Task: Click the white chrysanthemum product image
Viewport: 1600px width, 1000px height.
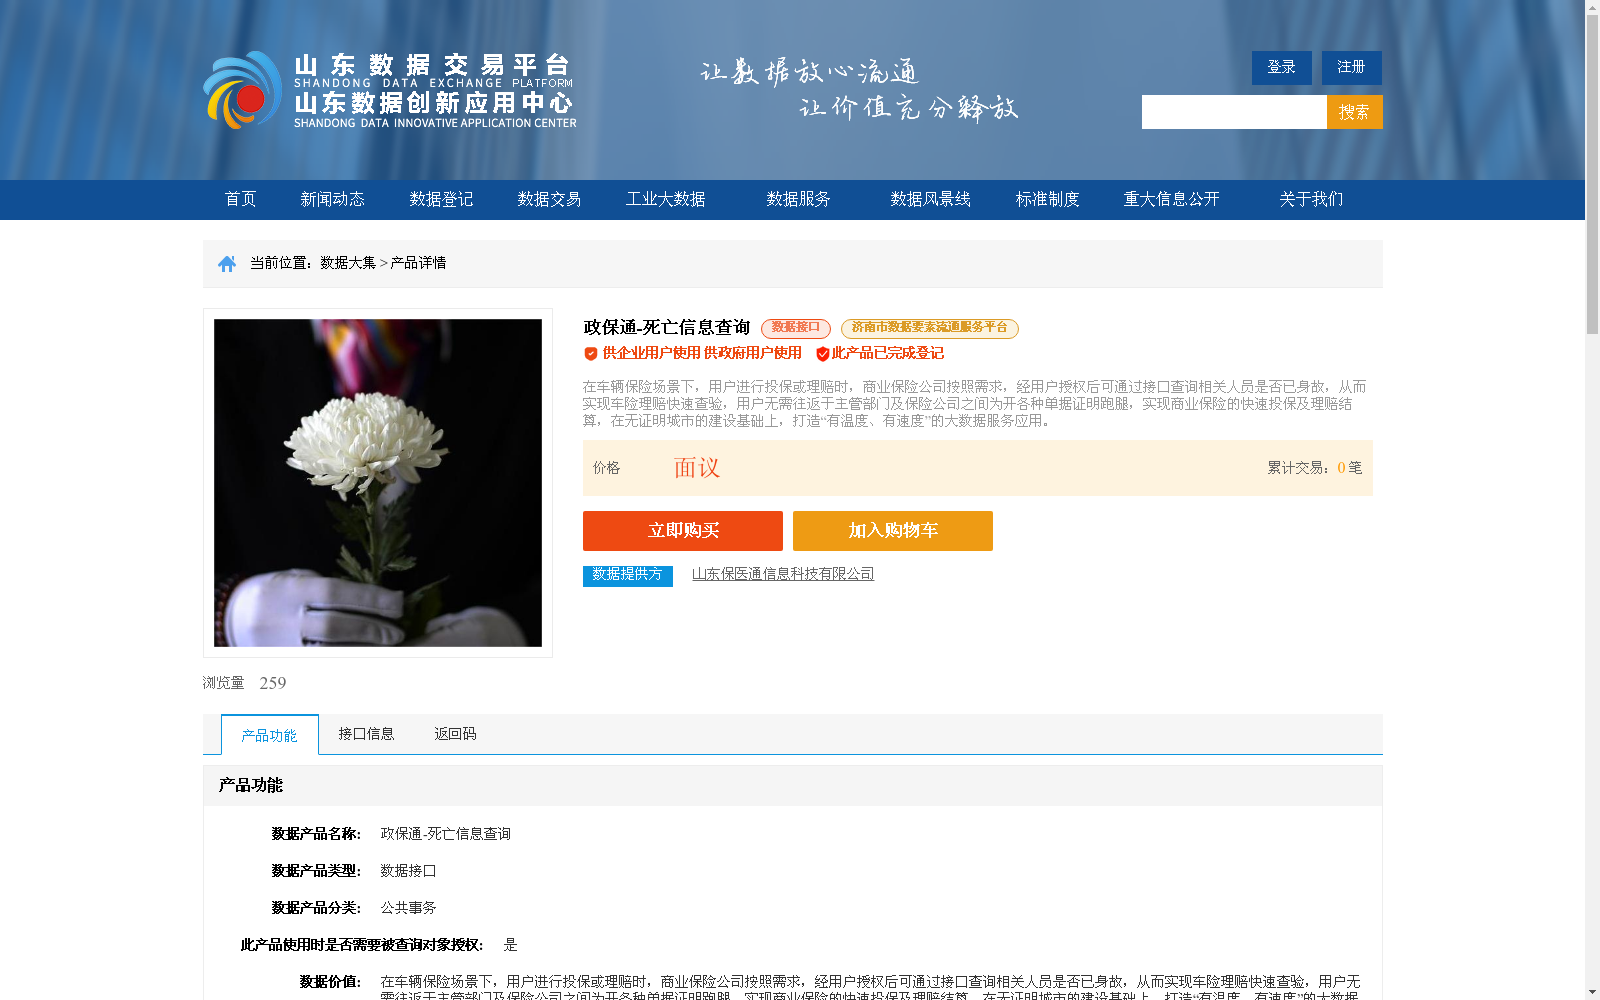Action: [x=378, y=483]
